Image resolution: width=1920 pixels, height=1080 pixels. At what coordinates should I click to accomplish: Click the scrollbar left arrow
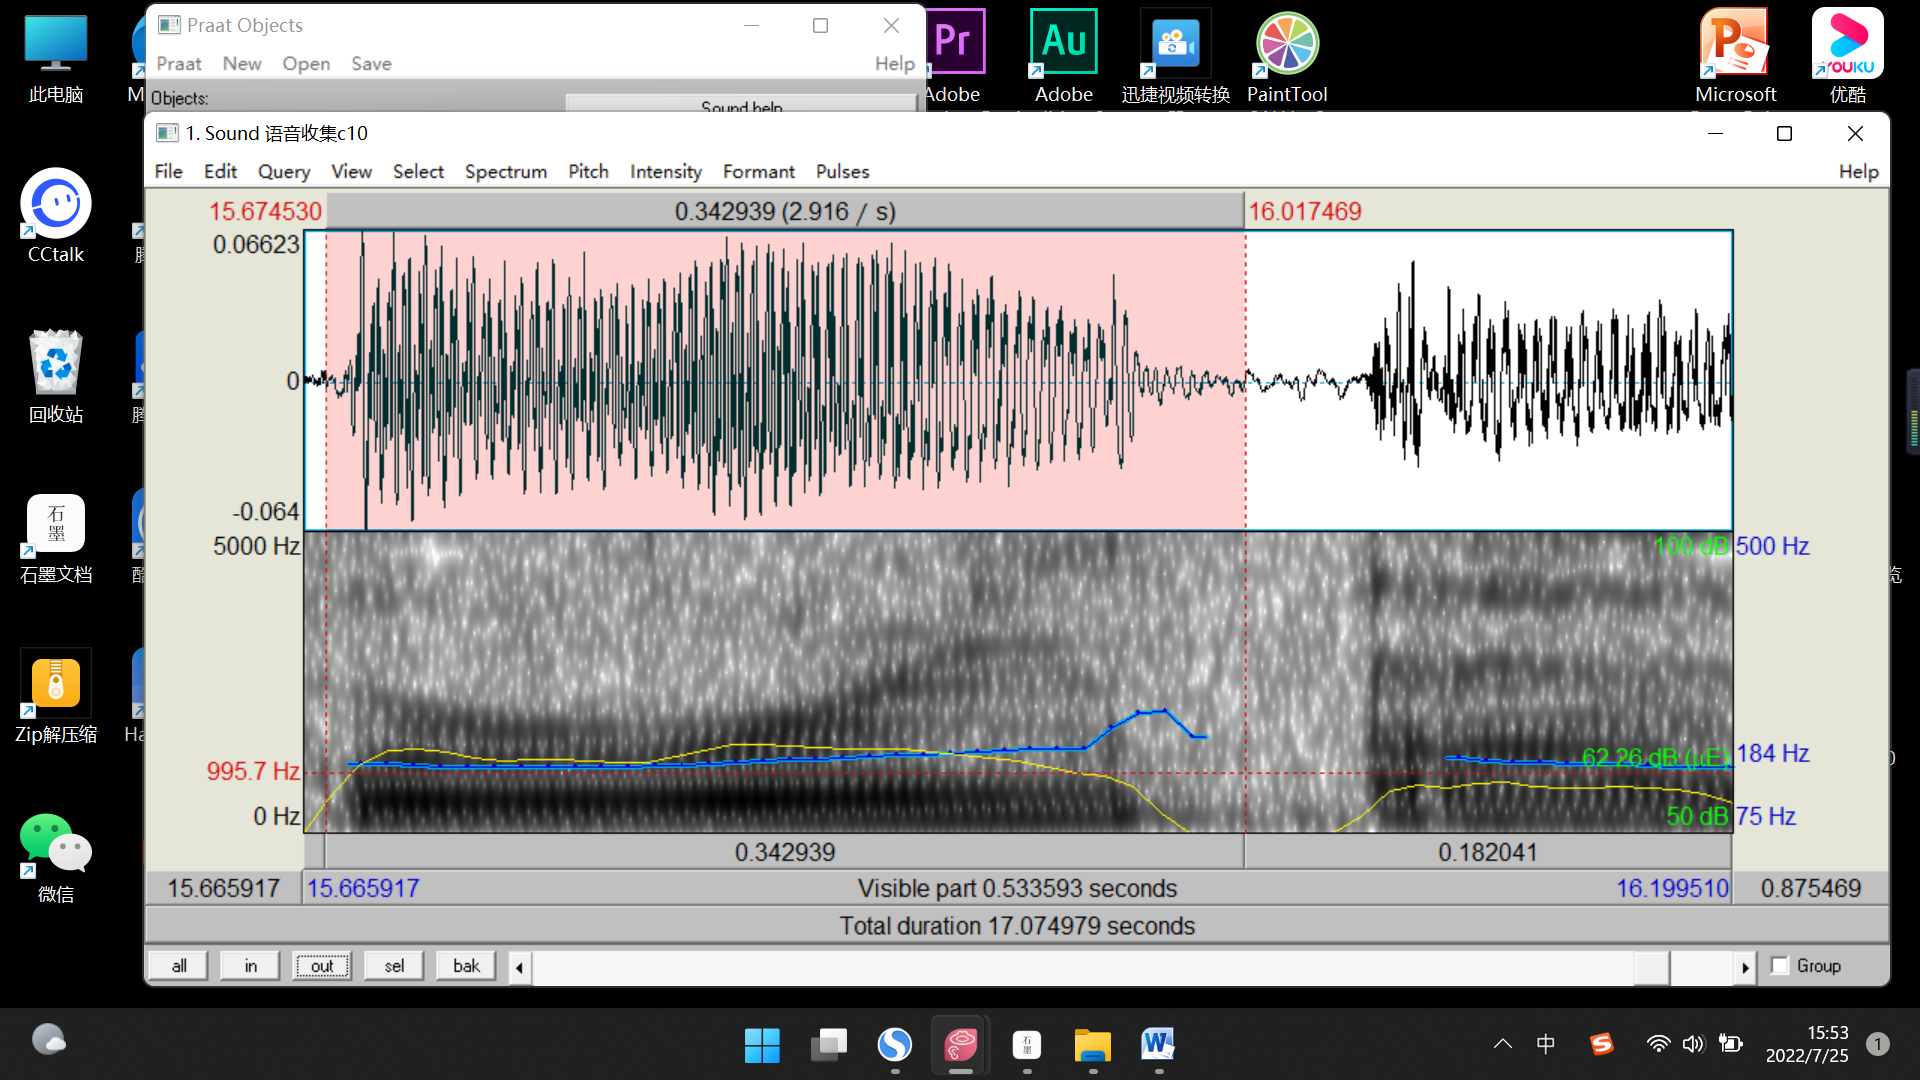coord(519,967)
